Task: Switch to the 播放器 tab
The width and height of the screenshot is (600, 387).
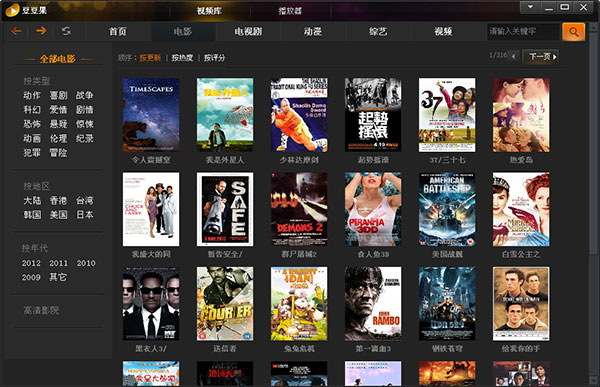Action: coord(290,11)
